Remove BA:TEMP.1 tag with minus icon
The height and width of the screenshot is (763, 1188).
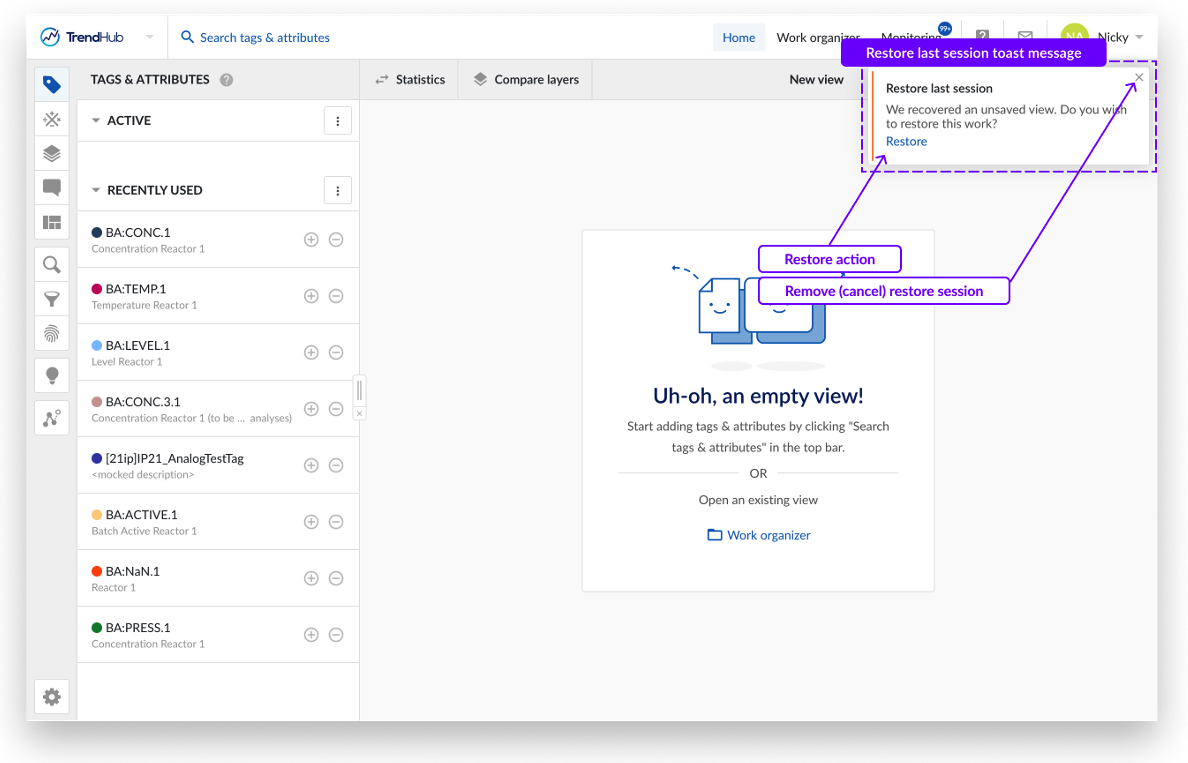click(336, 296)
